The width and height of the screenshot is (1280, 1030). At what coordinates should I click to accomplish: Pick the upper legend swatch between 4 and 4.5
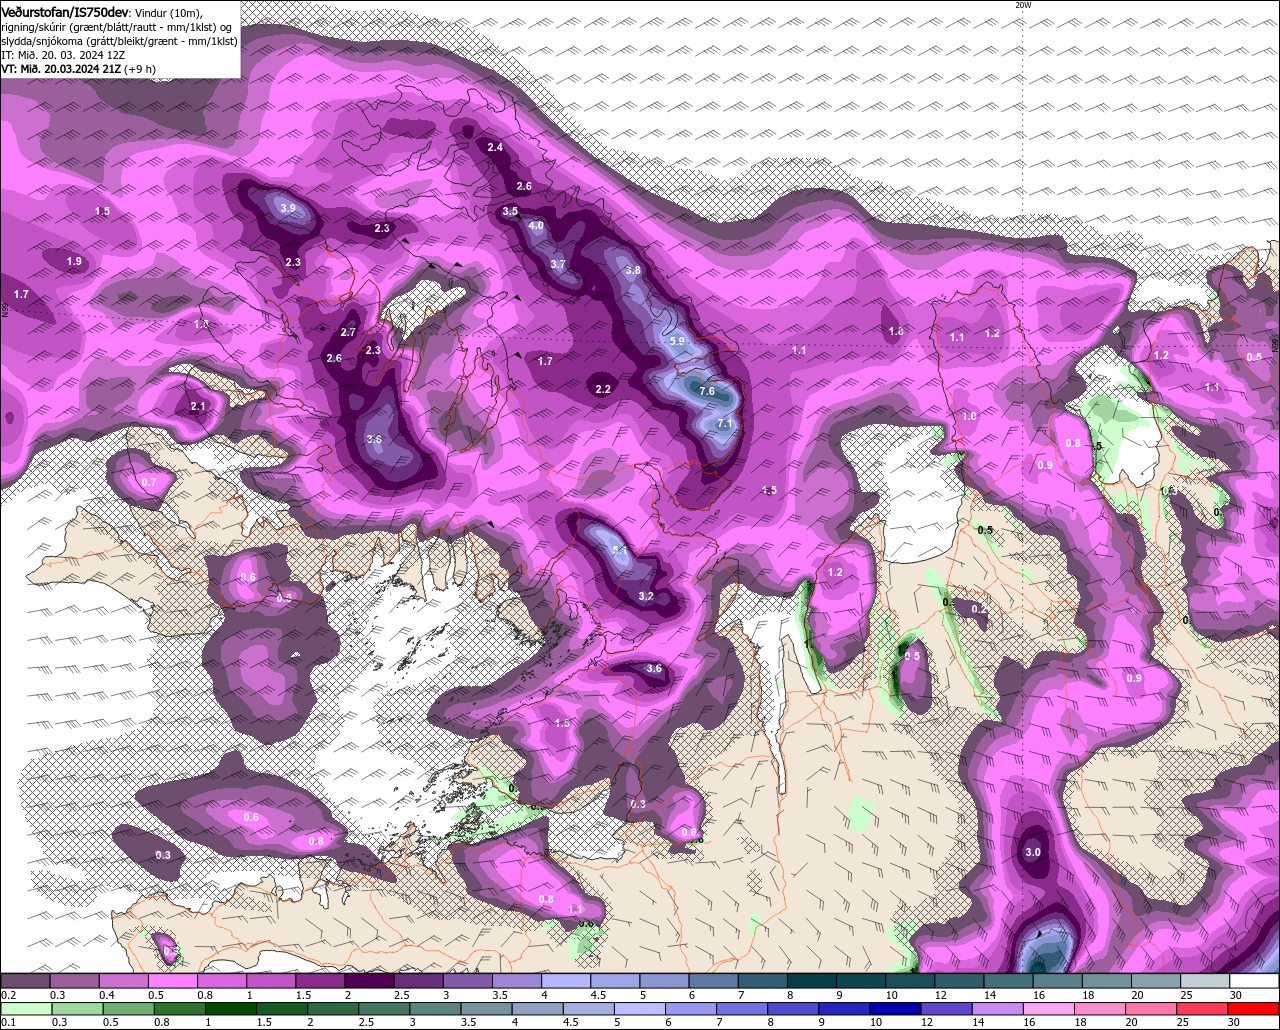566,980
